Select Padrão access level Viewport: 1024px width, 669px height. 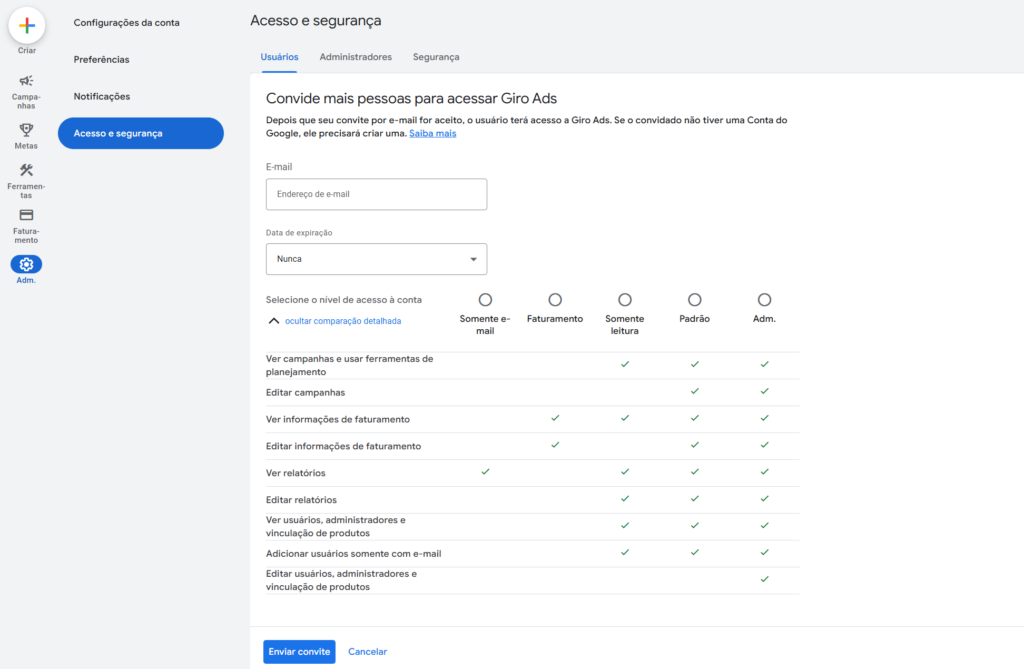[695, 300]
